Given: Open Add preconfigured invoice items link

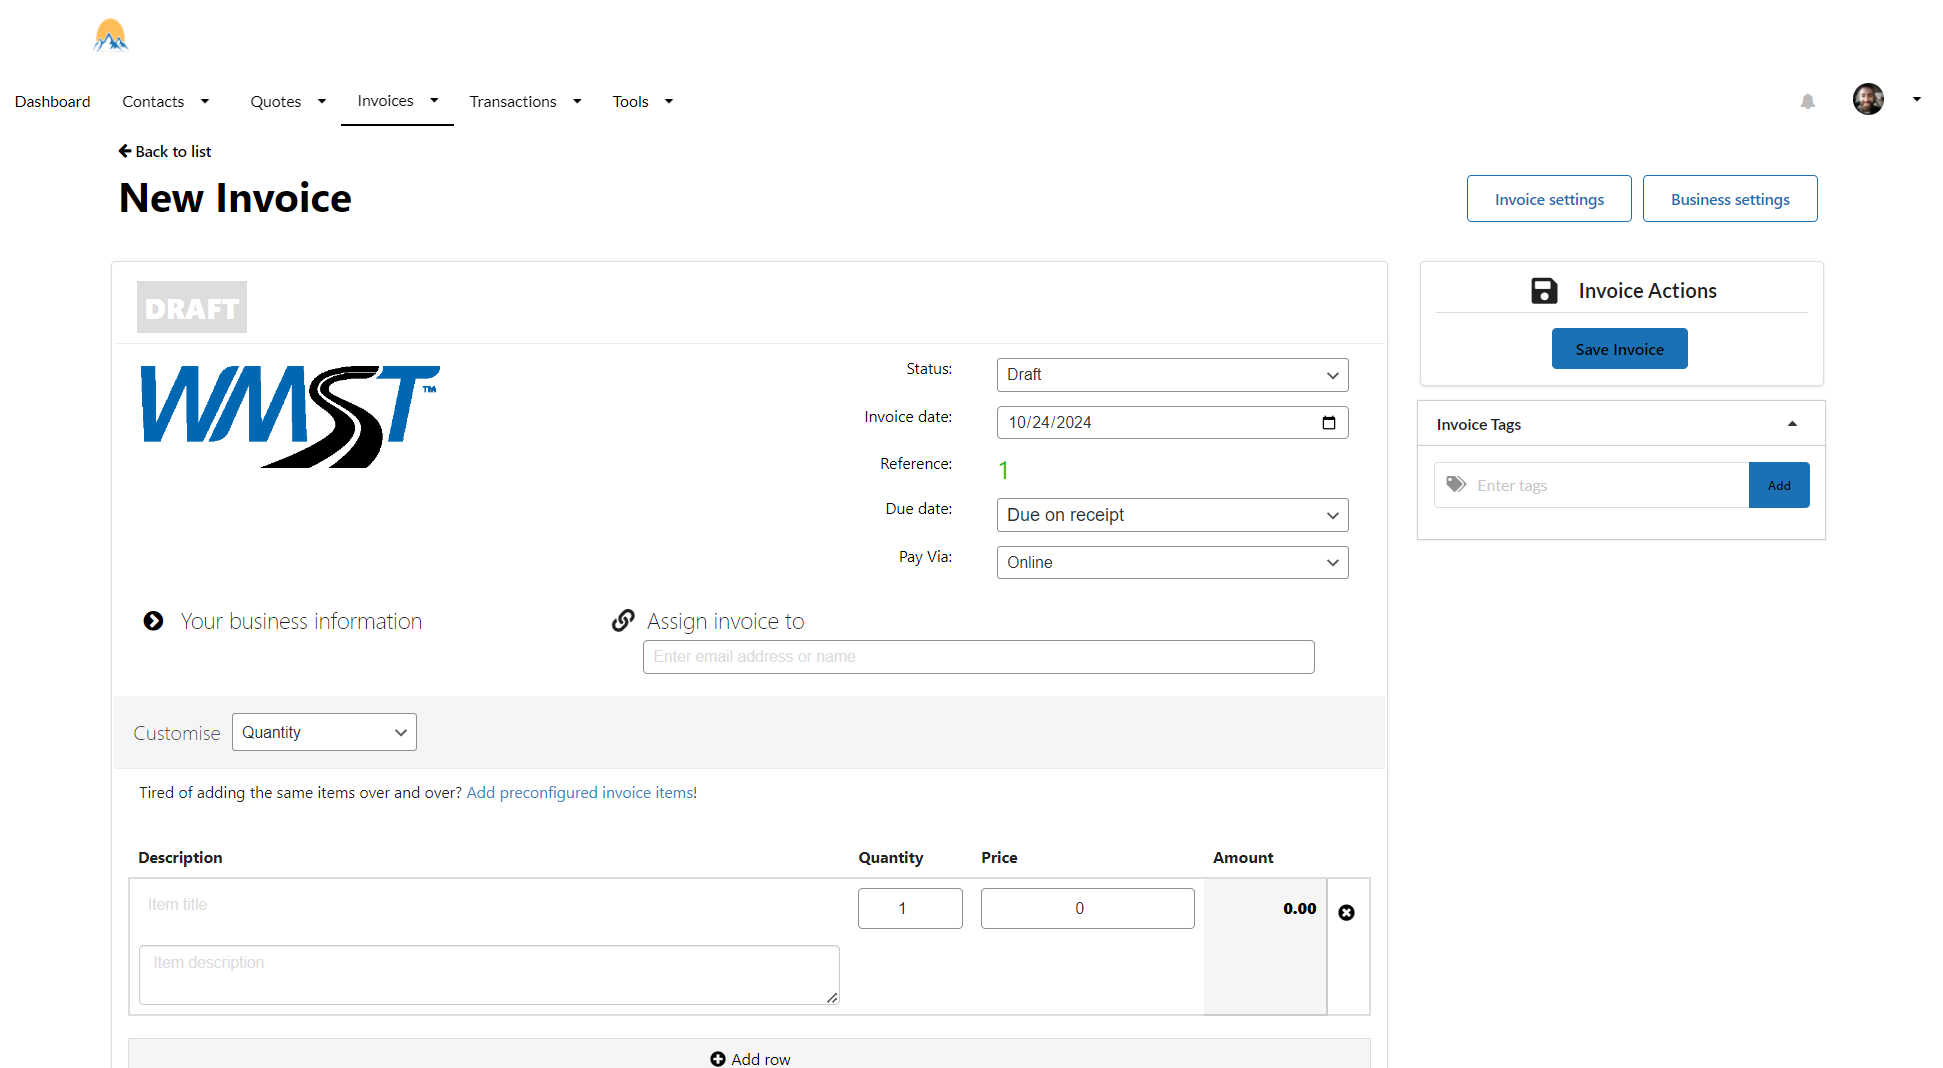Looking at the screenshot, I should tap(580, 792).
